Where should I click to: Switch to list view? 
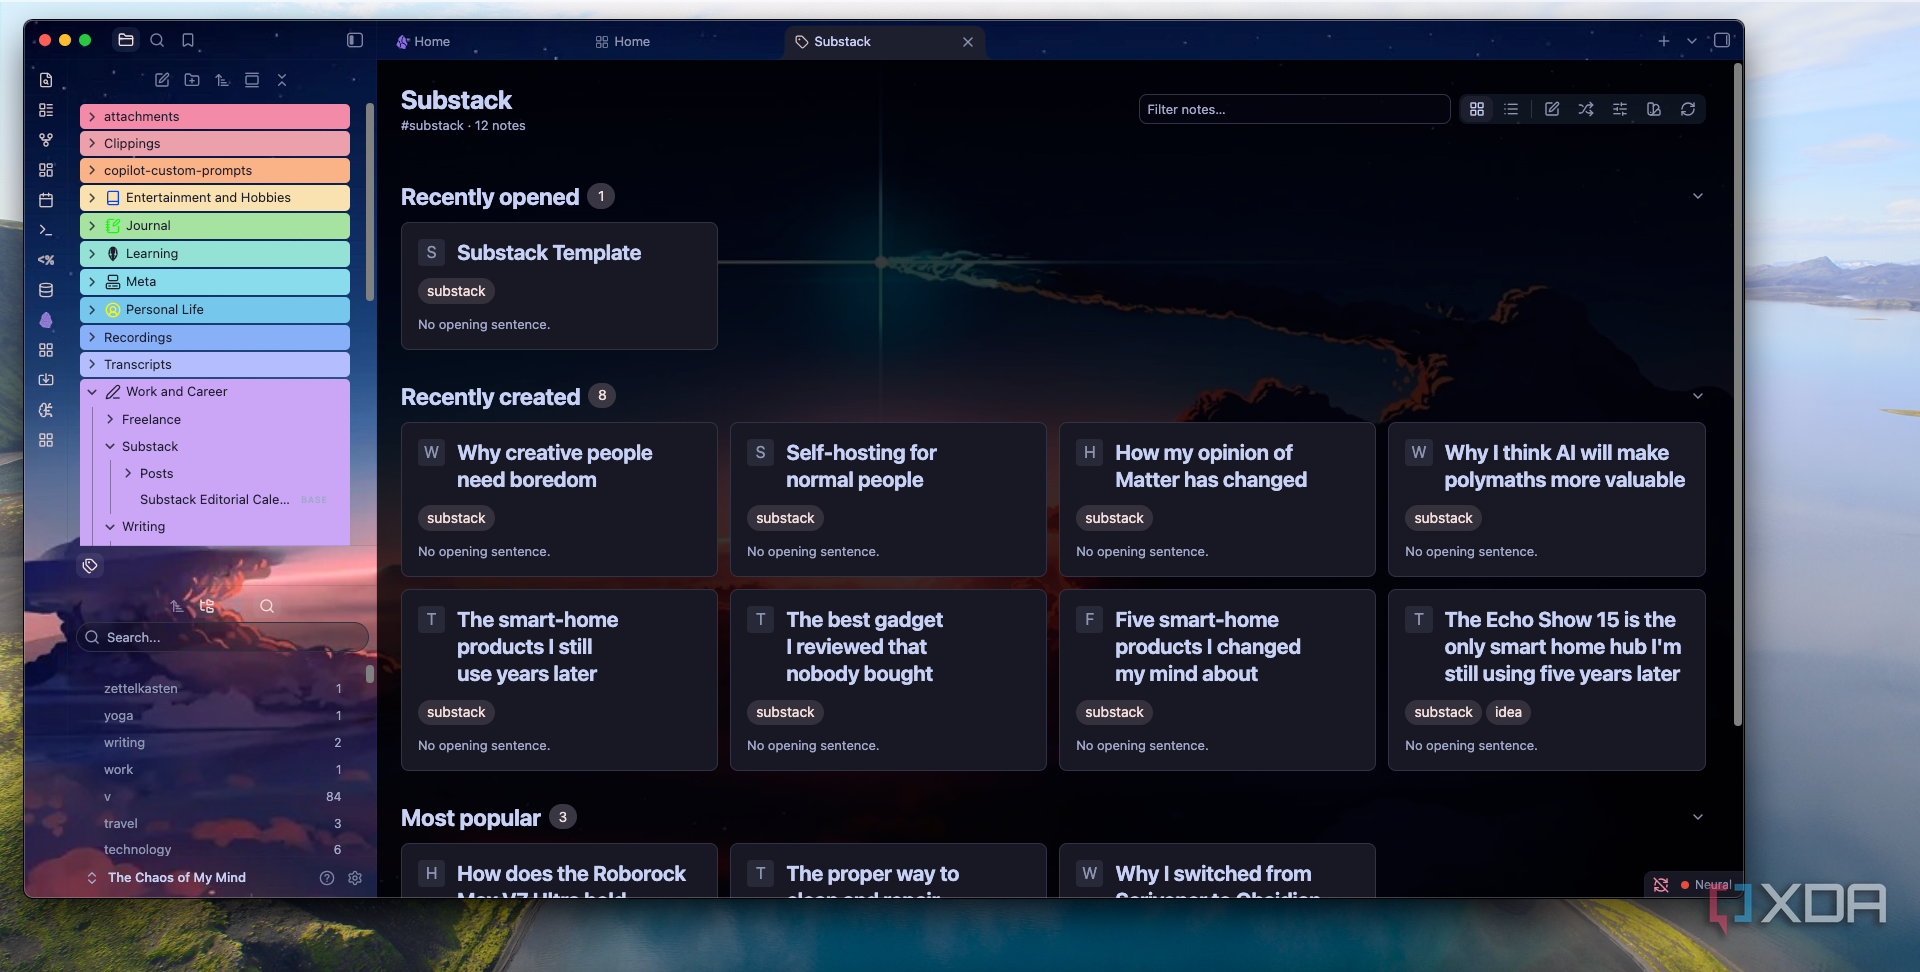[x=1511, y=109]
